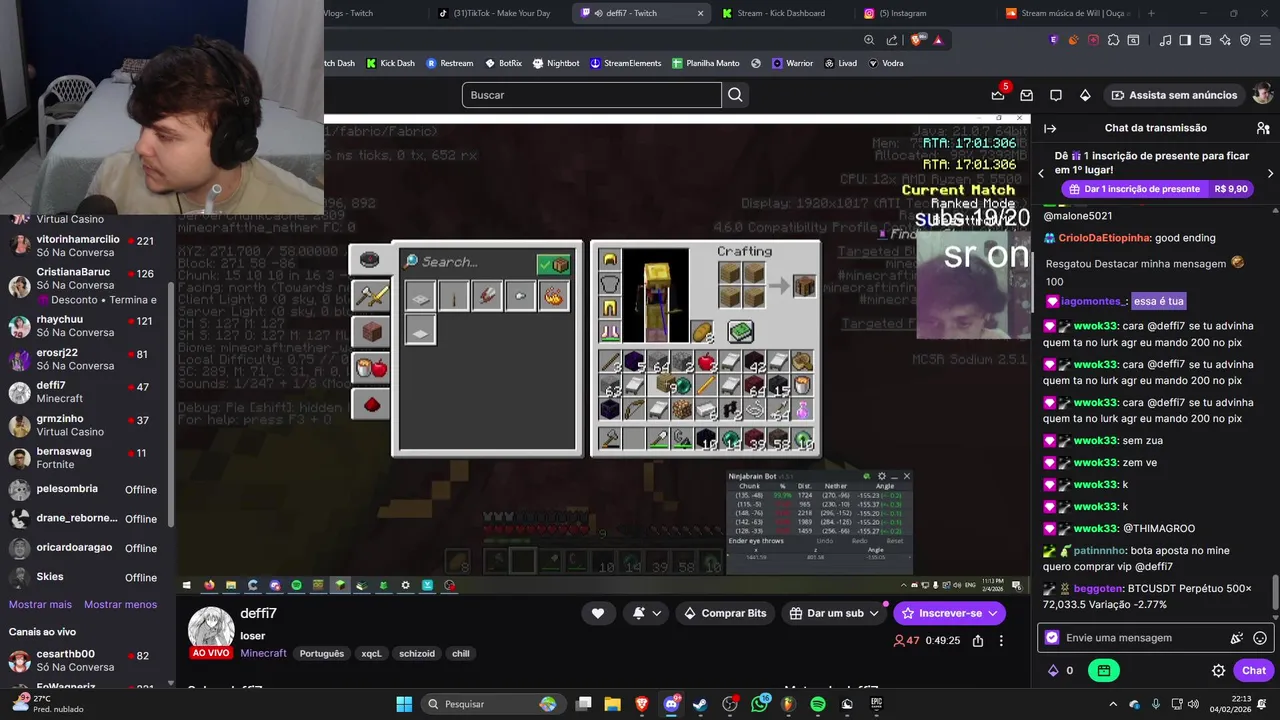Image resolution: width=1280 pixels, height=720 pixels.
Task: Switch to Stream música de Will tab
Action: click(1069, 13)
